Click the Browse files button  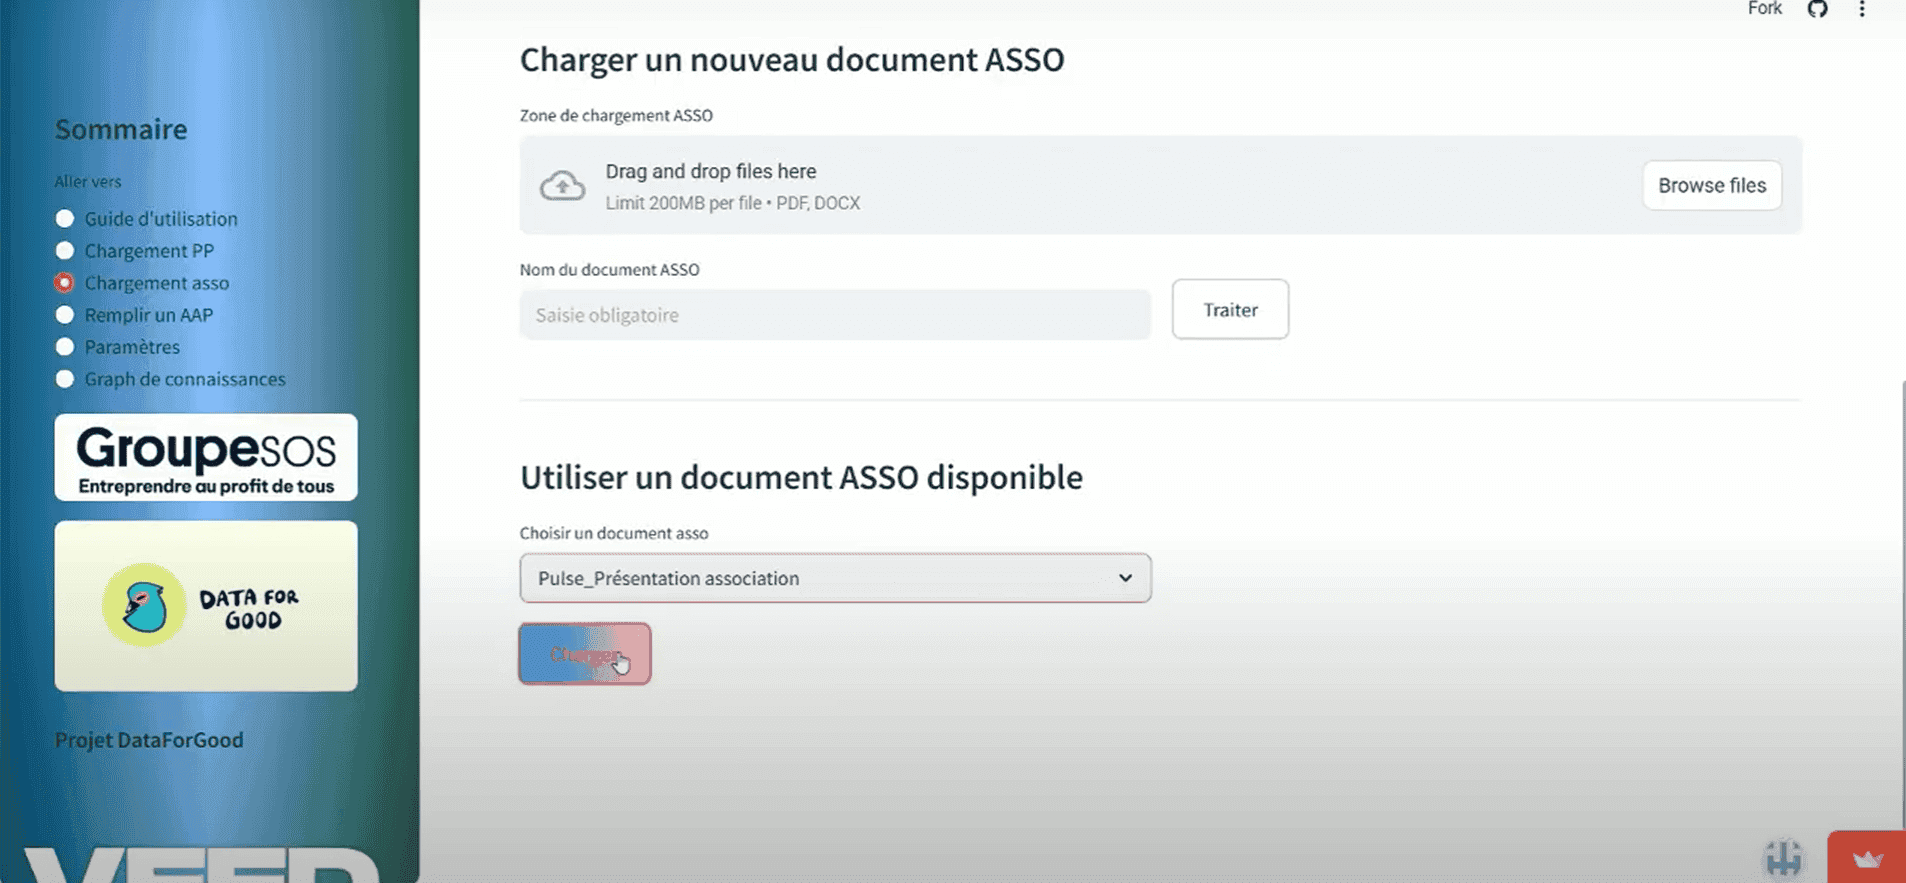1711,186
